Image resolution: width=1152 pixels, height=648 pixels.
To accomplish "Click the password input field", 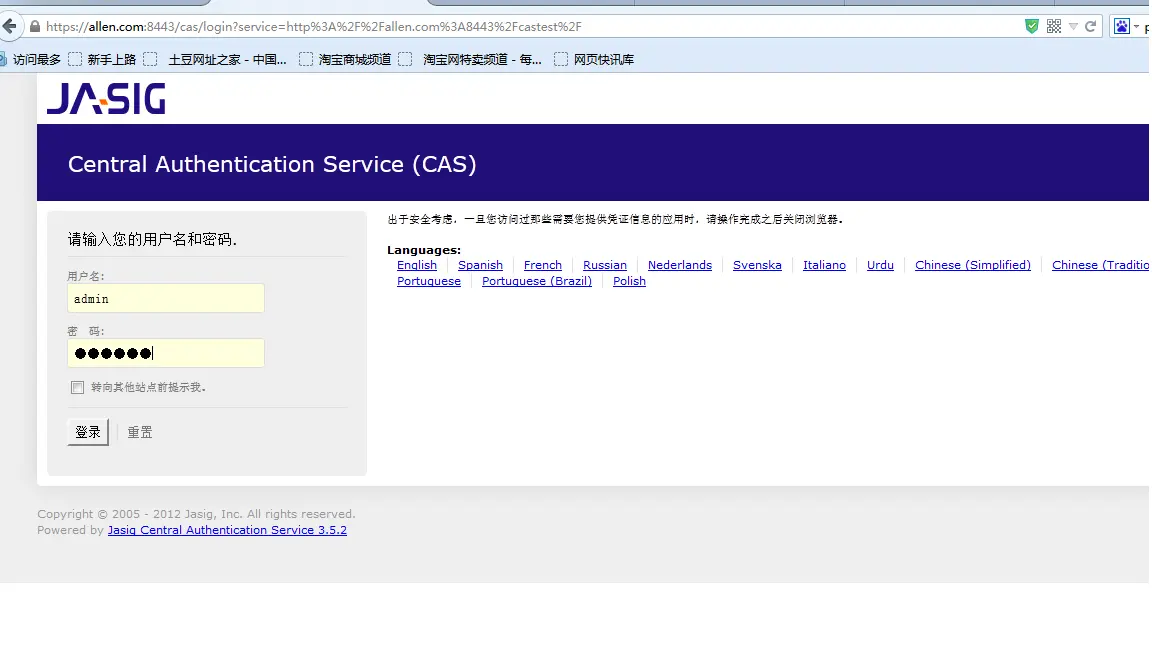I will click(166, 353).
